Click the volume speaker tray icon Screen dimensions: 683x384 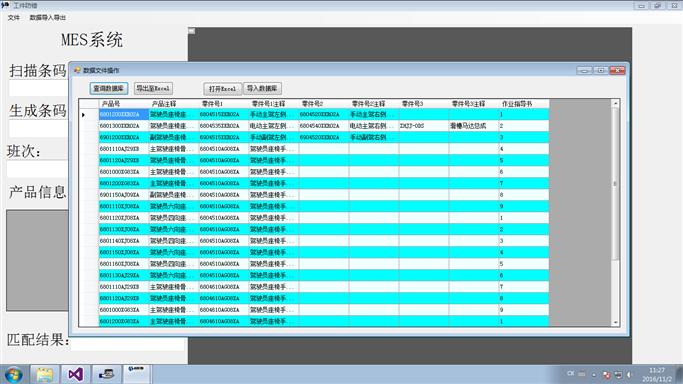point(629,374)
